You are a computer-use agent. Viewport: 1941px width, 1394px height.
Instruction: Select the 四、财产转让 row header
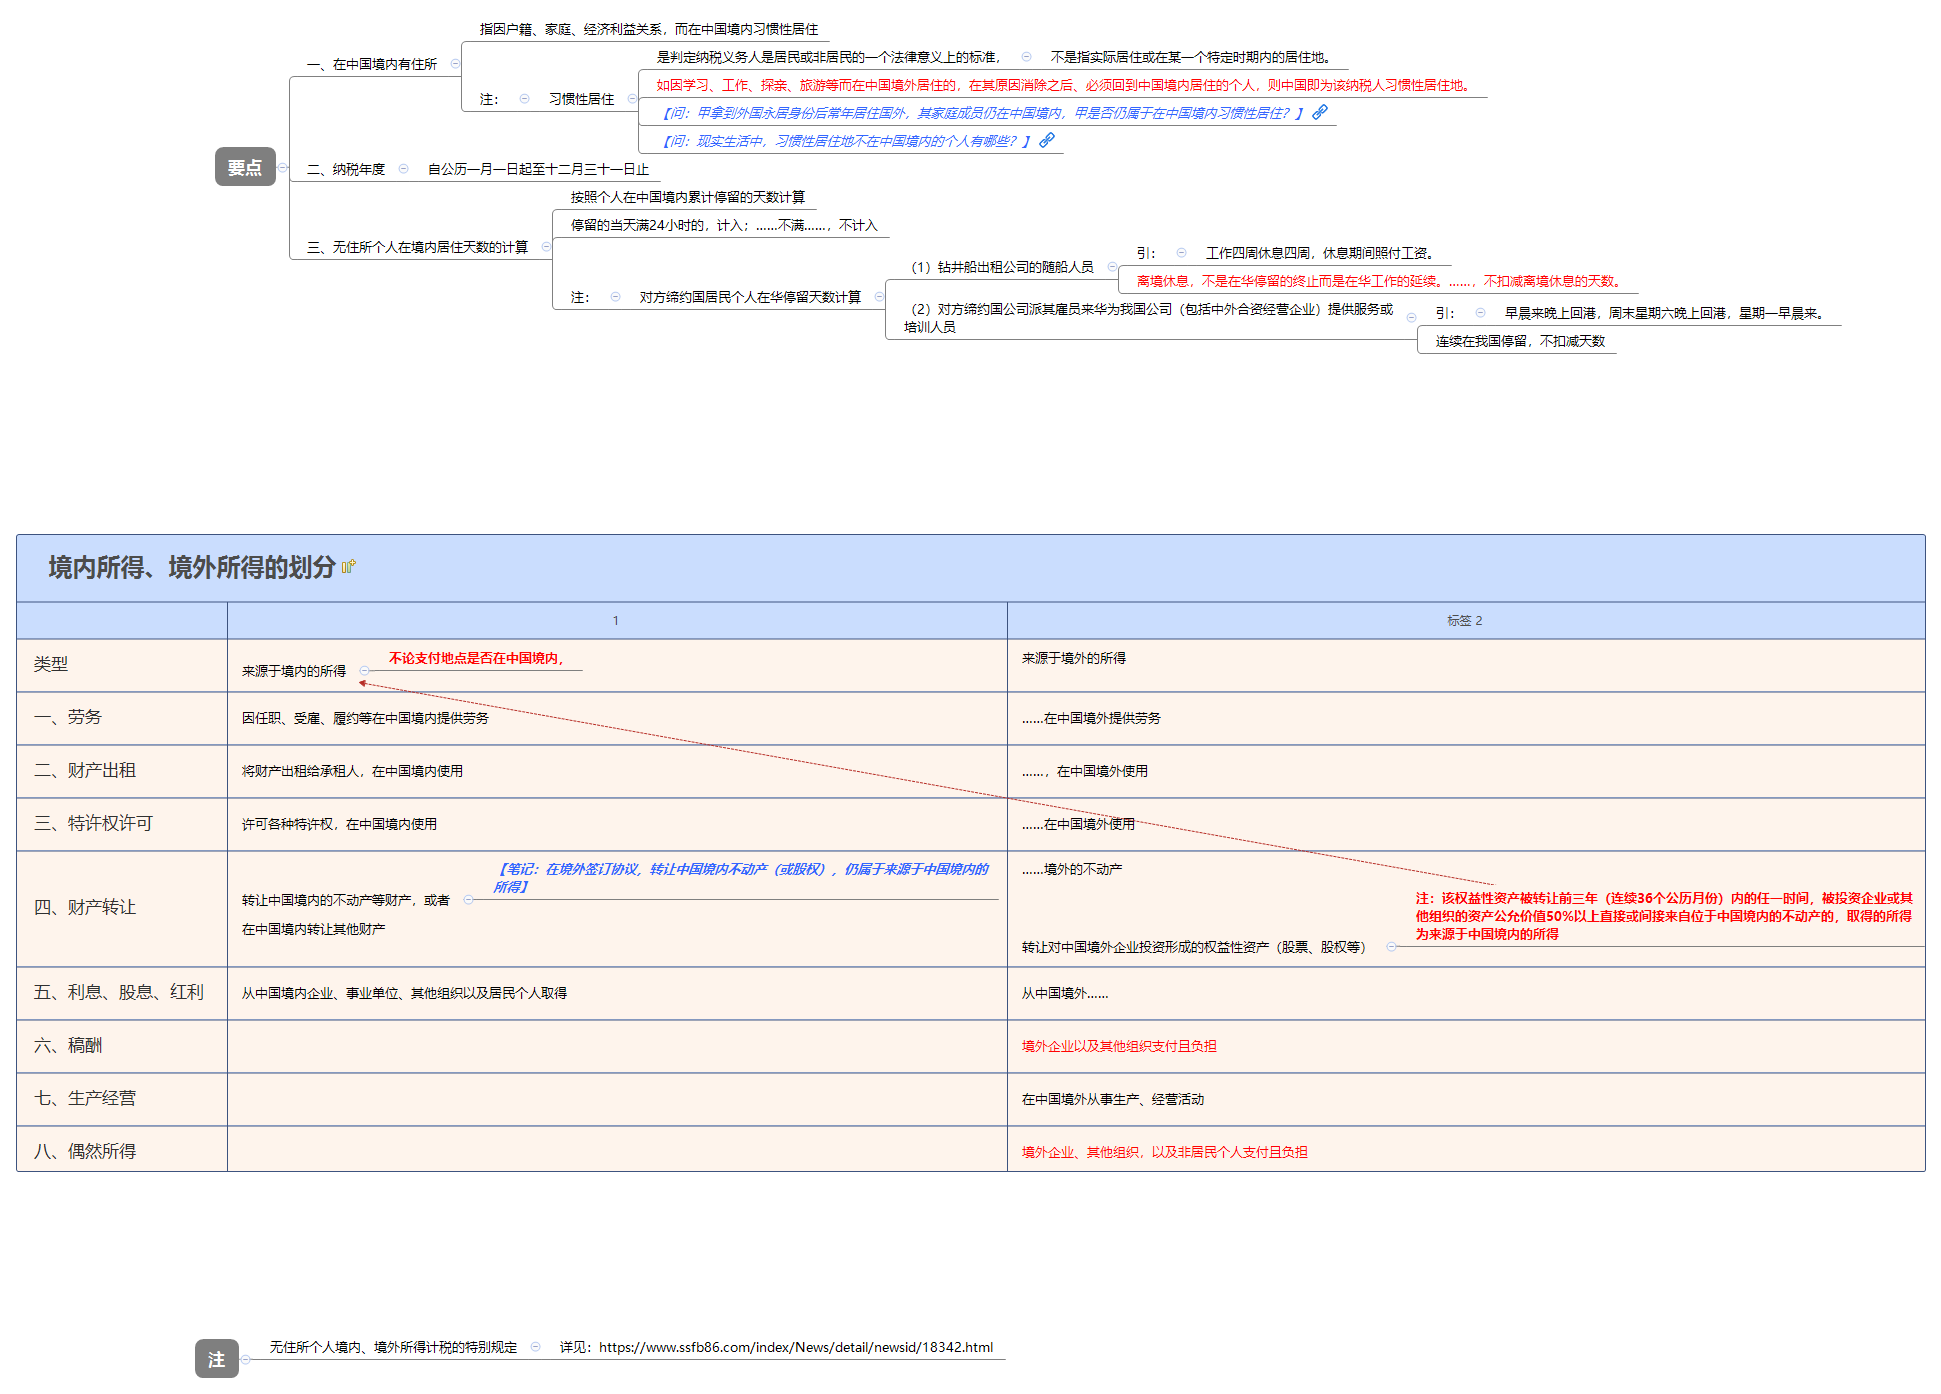pyautogui.click(x=85, y=907)
